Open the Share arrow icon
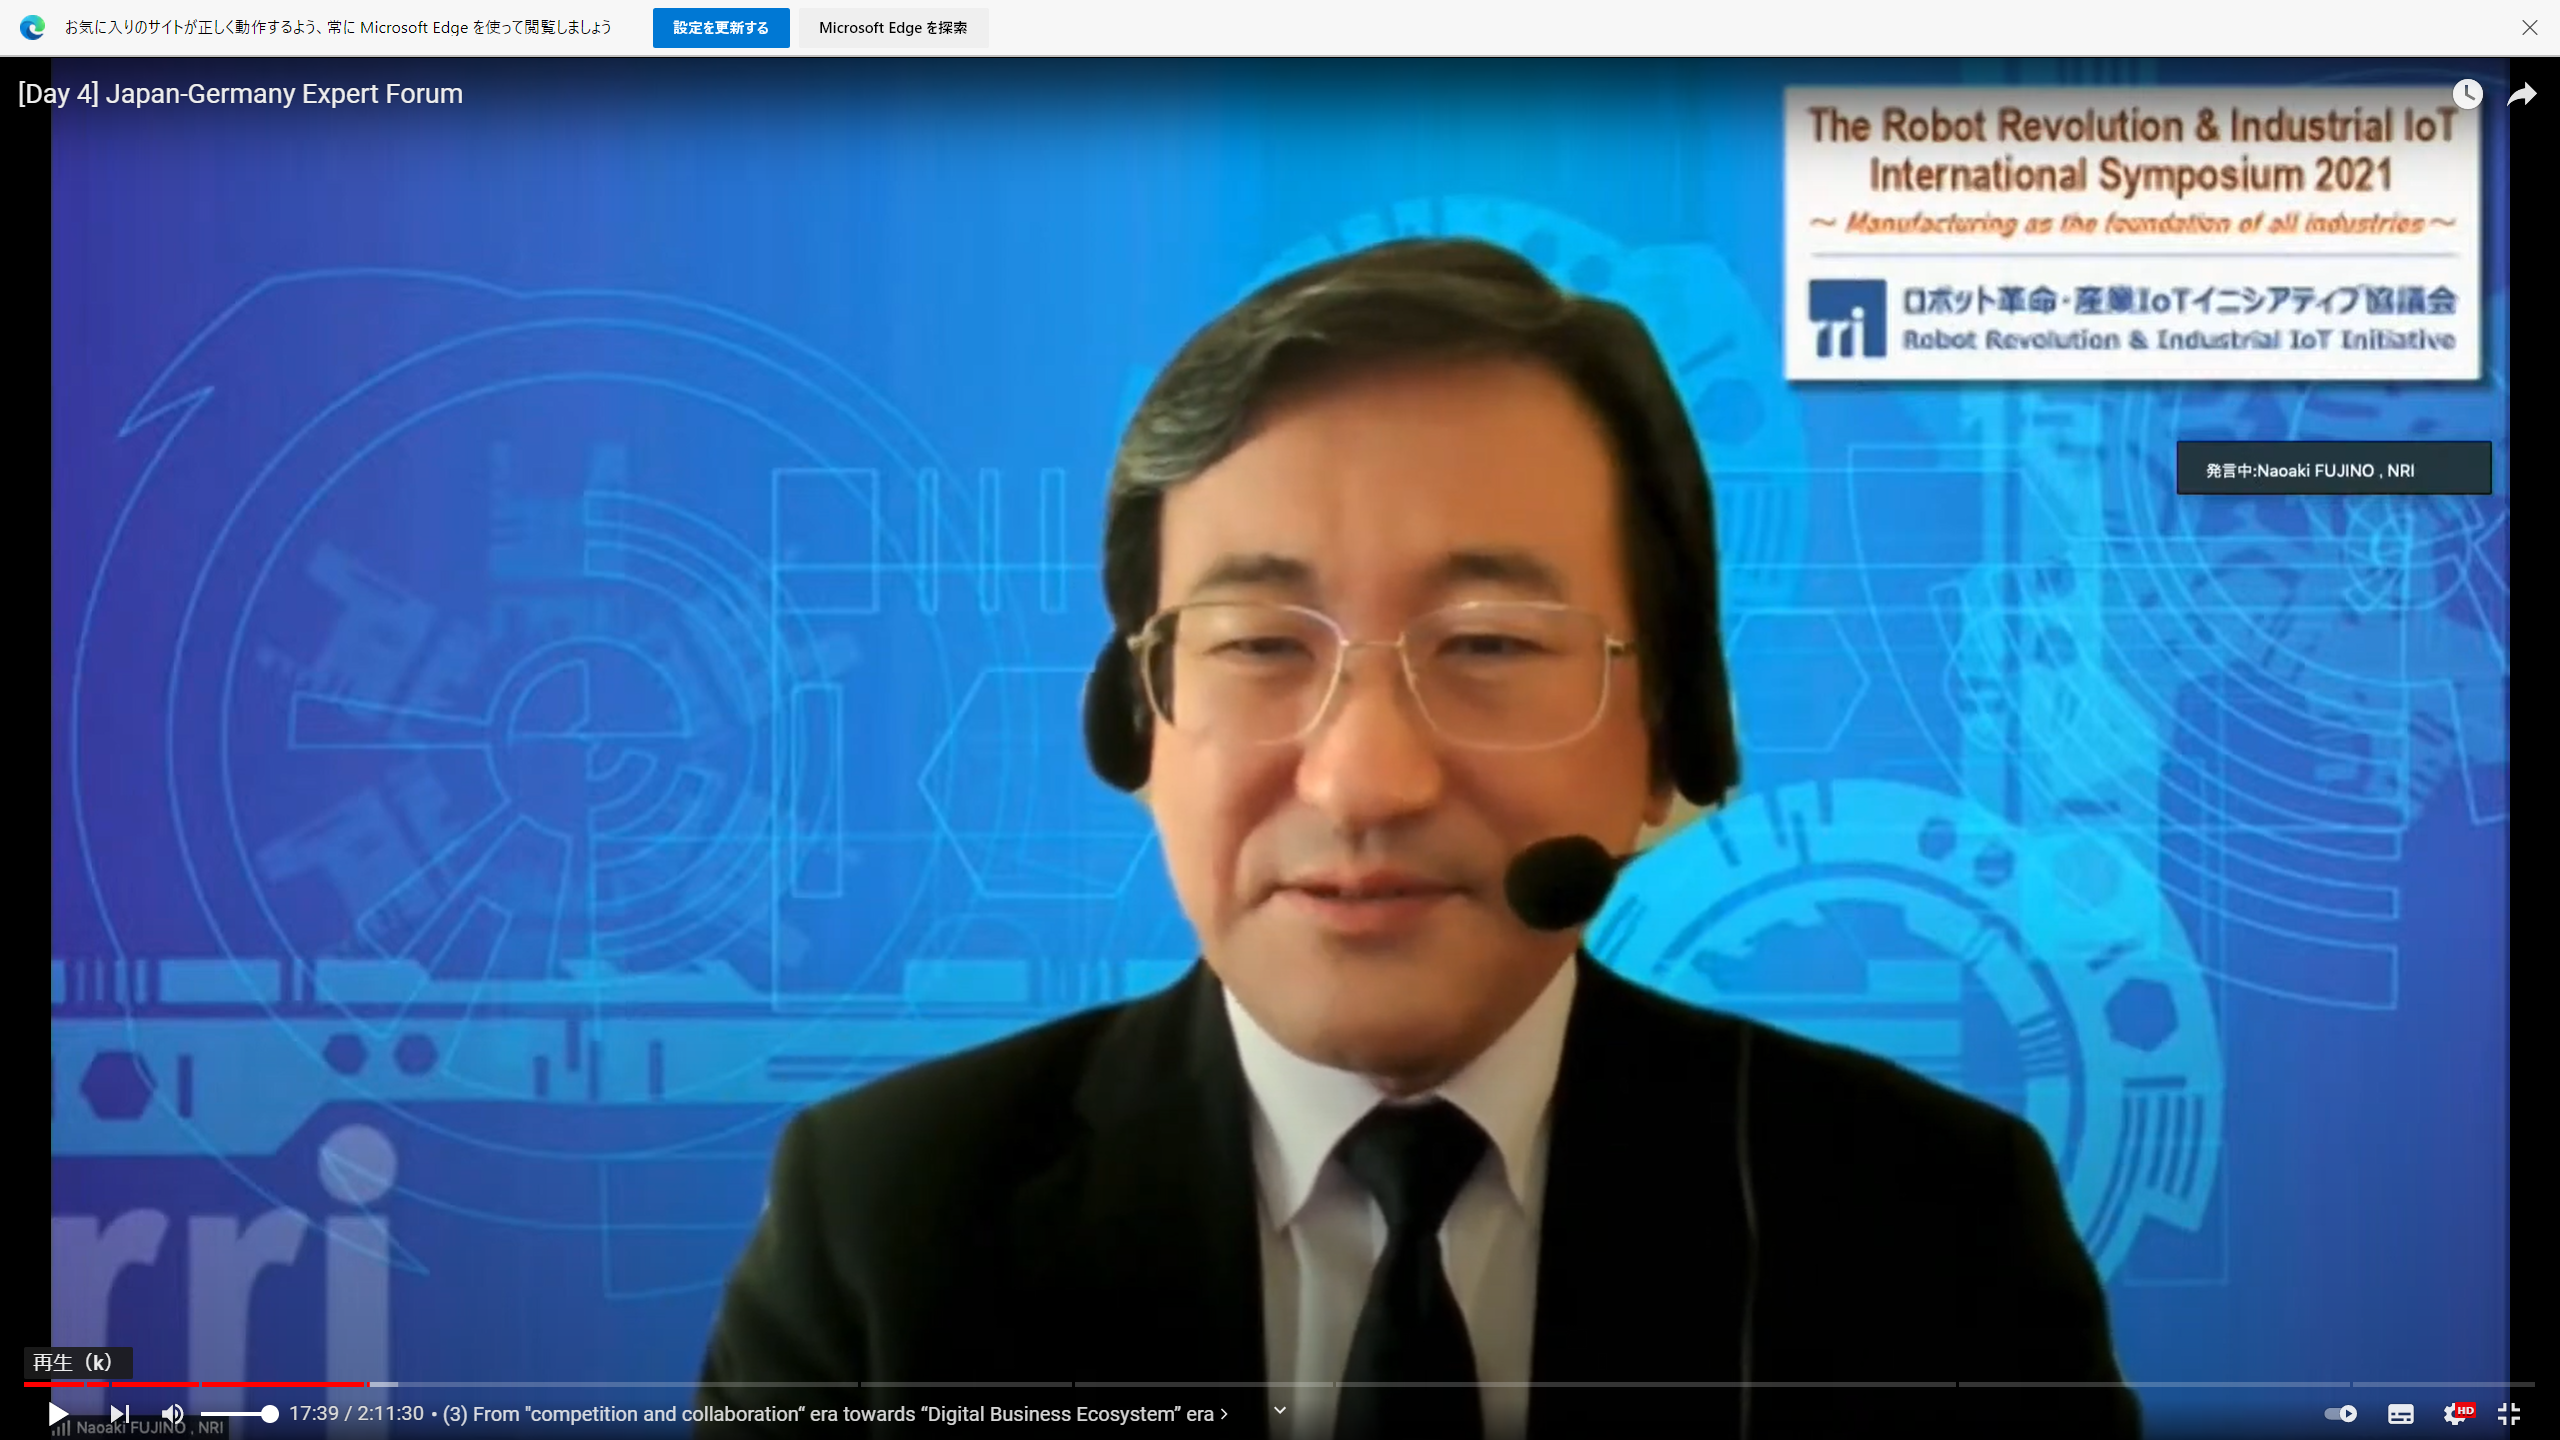 pos(2522,93)
